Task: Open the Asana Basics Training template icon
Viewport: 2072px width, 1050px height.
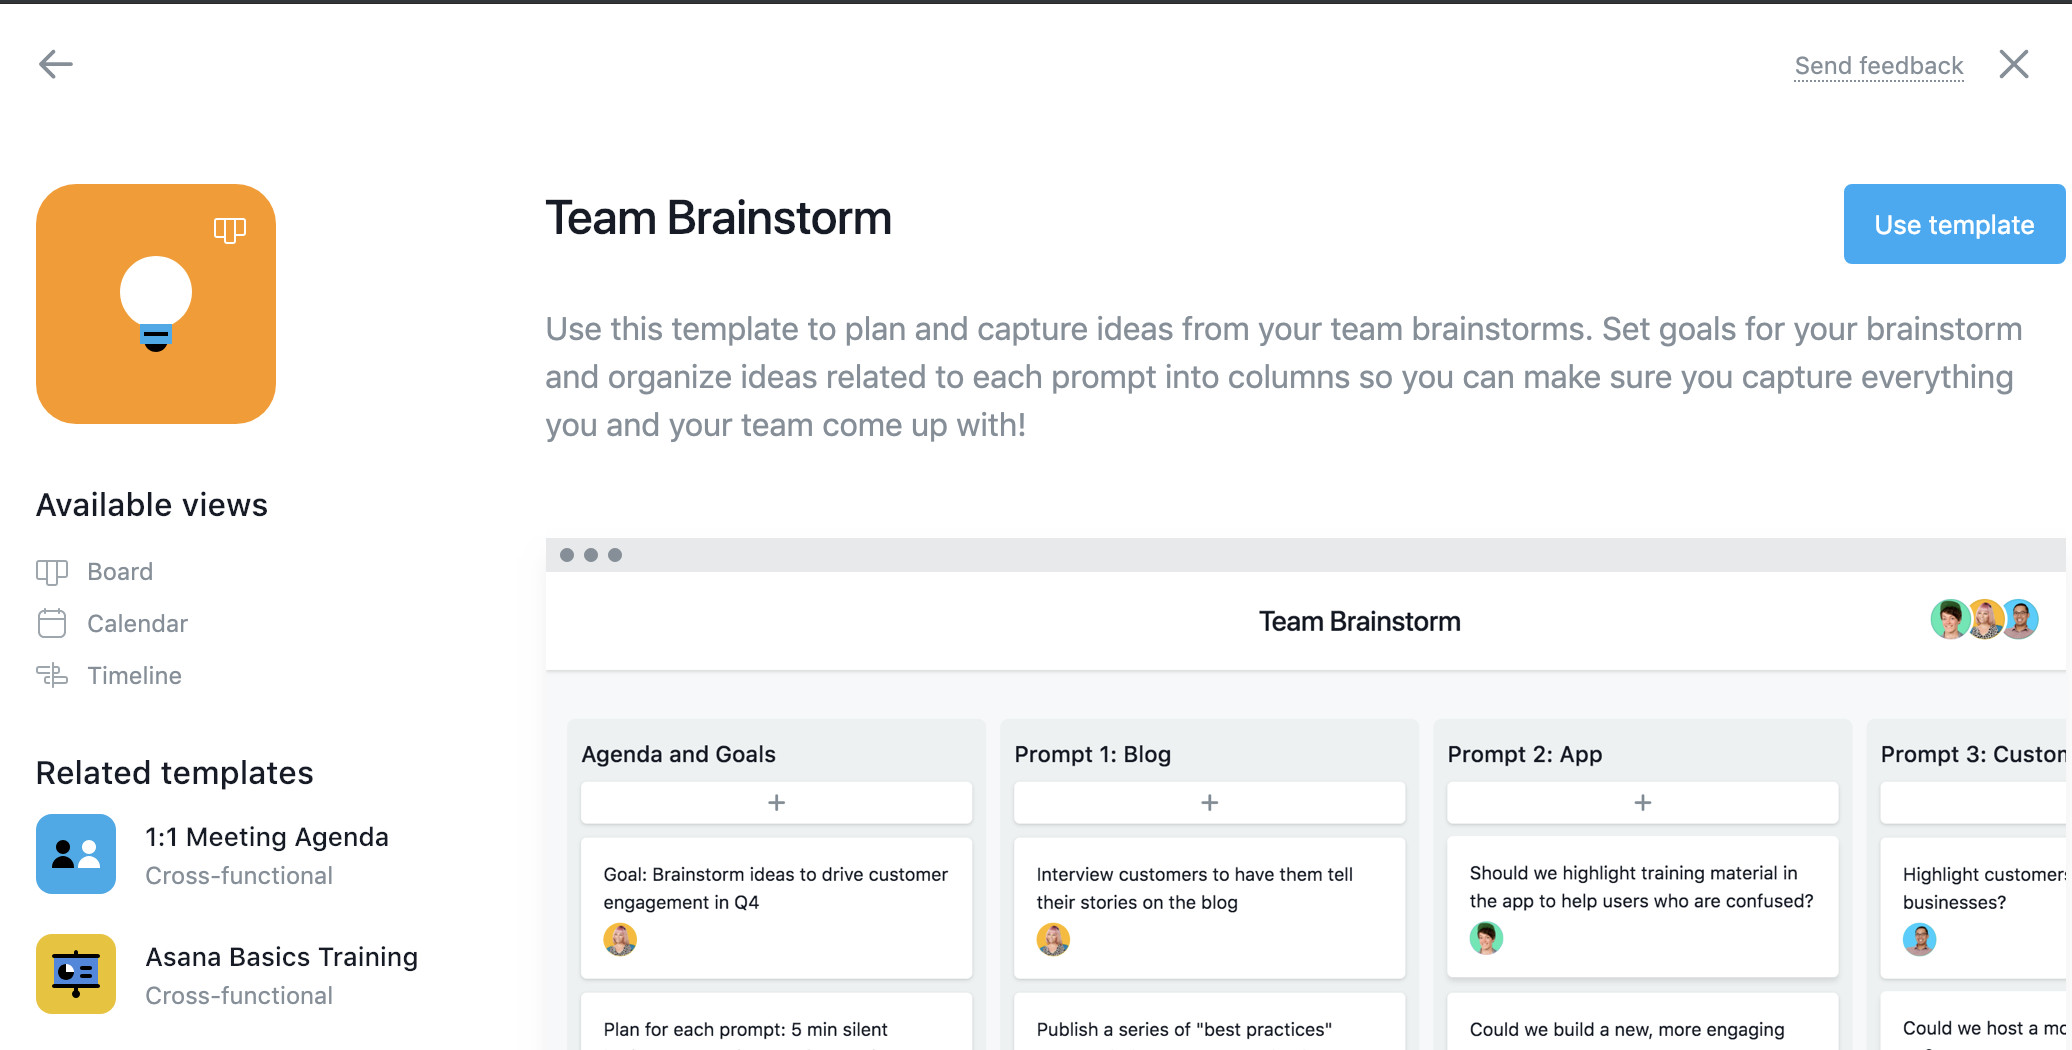Action: 76,974
